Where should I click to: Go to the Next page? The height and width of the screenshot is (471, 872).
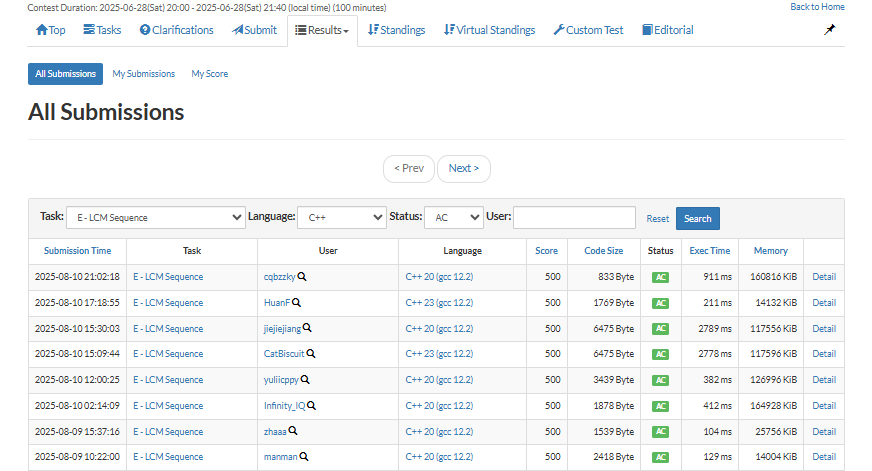tap(464, 168)
